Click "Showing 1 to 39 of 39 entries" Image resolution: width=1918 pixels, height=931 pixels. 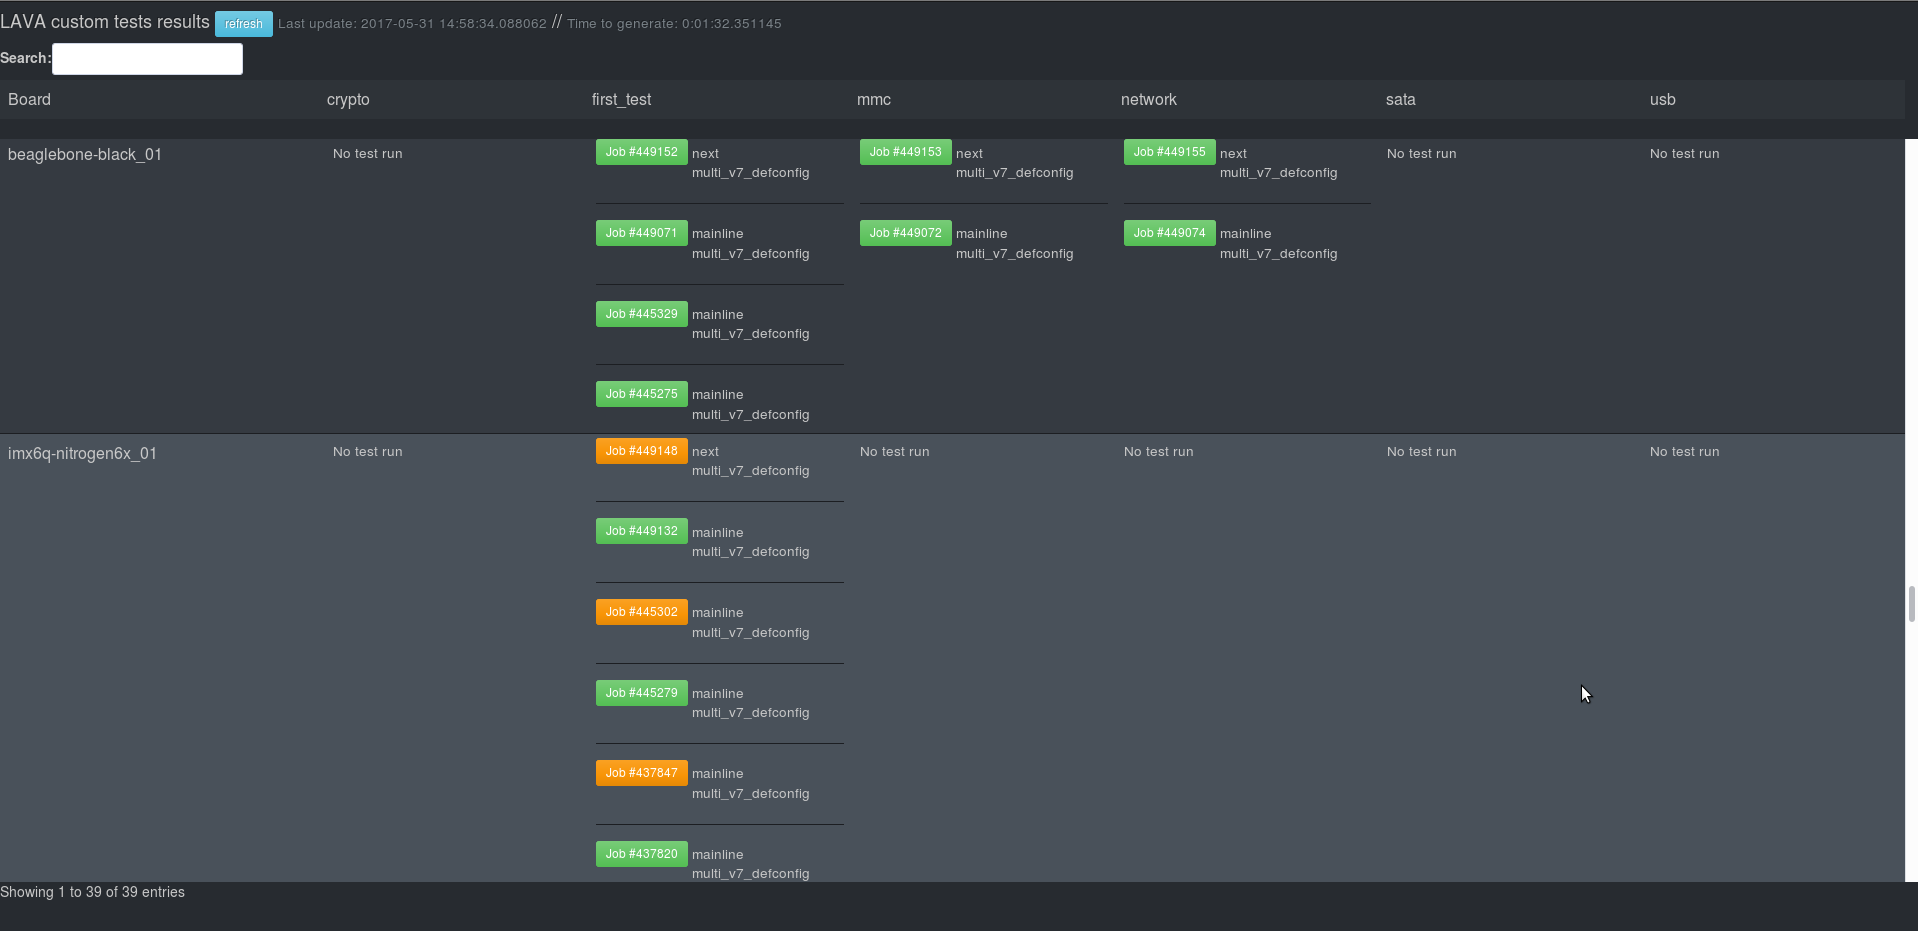point(92,892)
